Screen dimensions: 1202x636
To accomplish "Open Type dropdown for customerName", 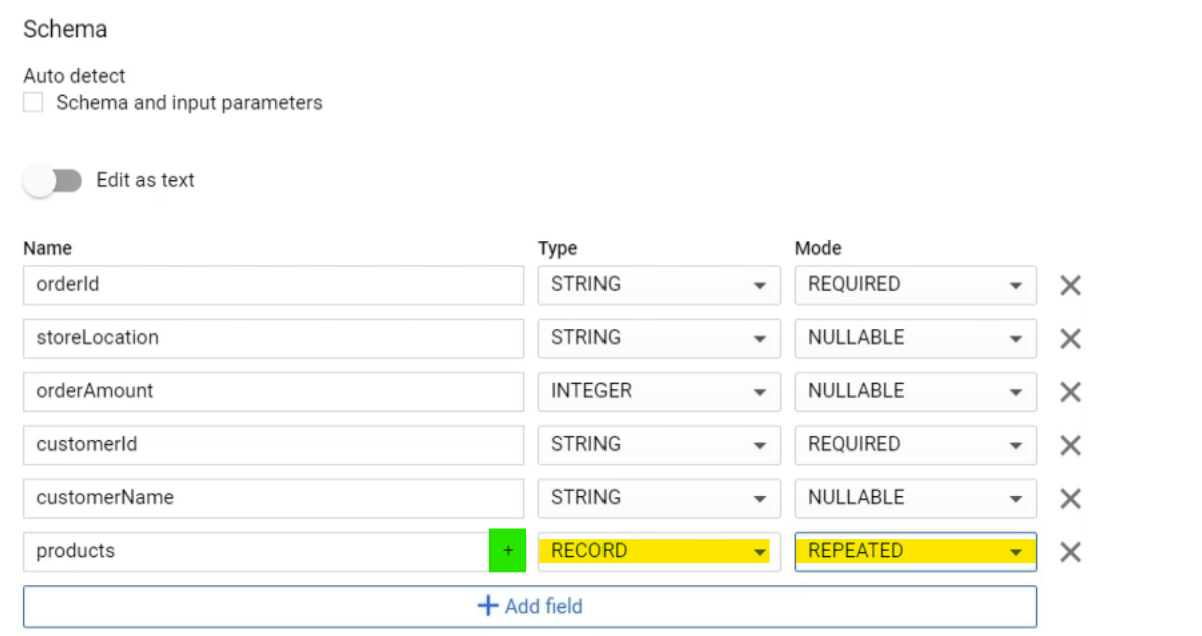I will [658, 498].
